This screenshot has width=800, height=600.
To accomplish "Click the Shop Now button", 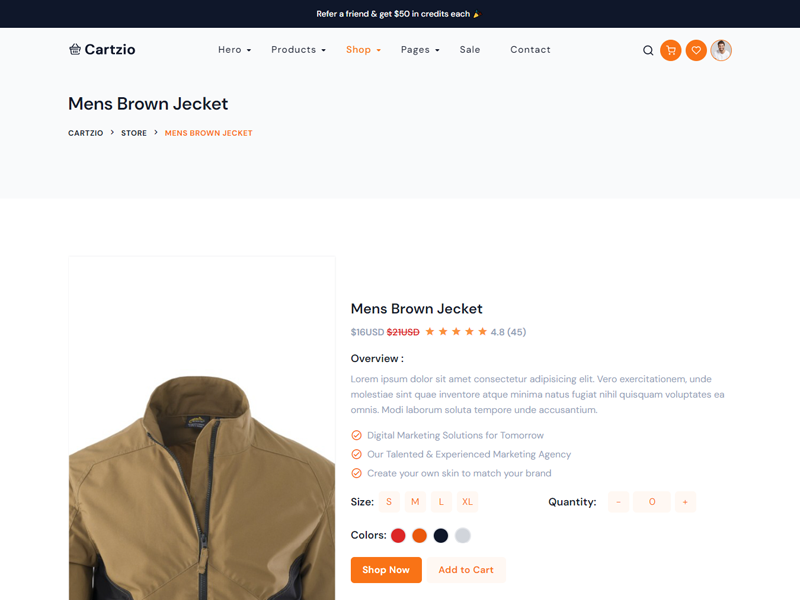I will point(386,569).
